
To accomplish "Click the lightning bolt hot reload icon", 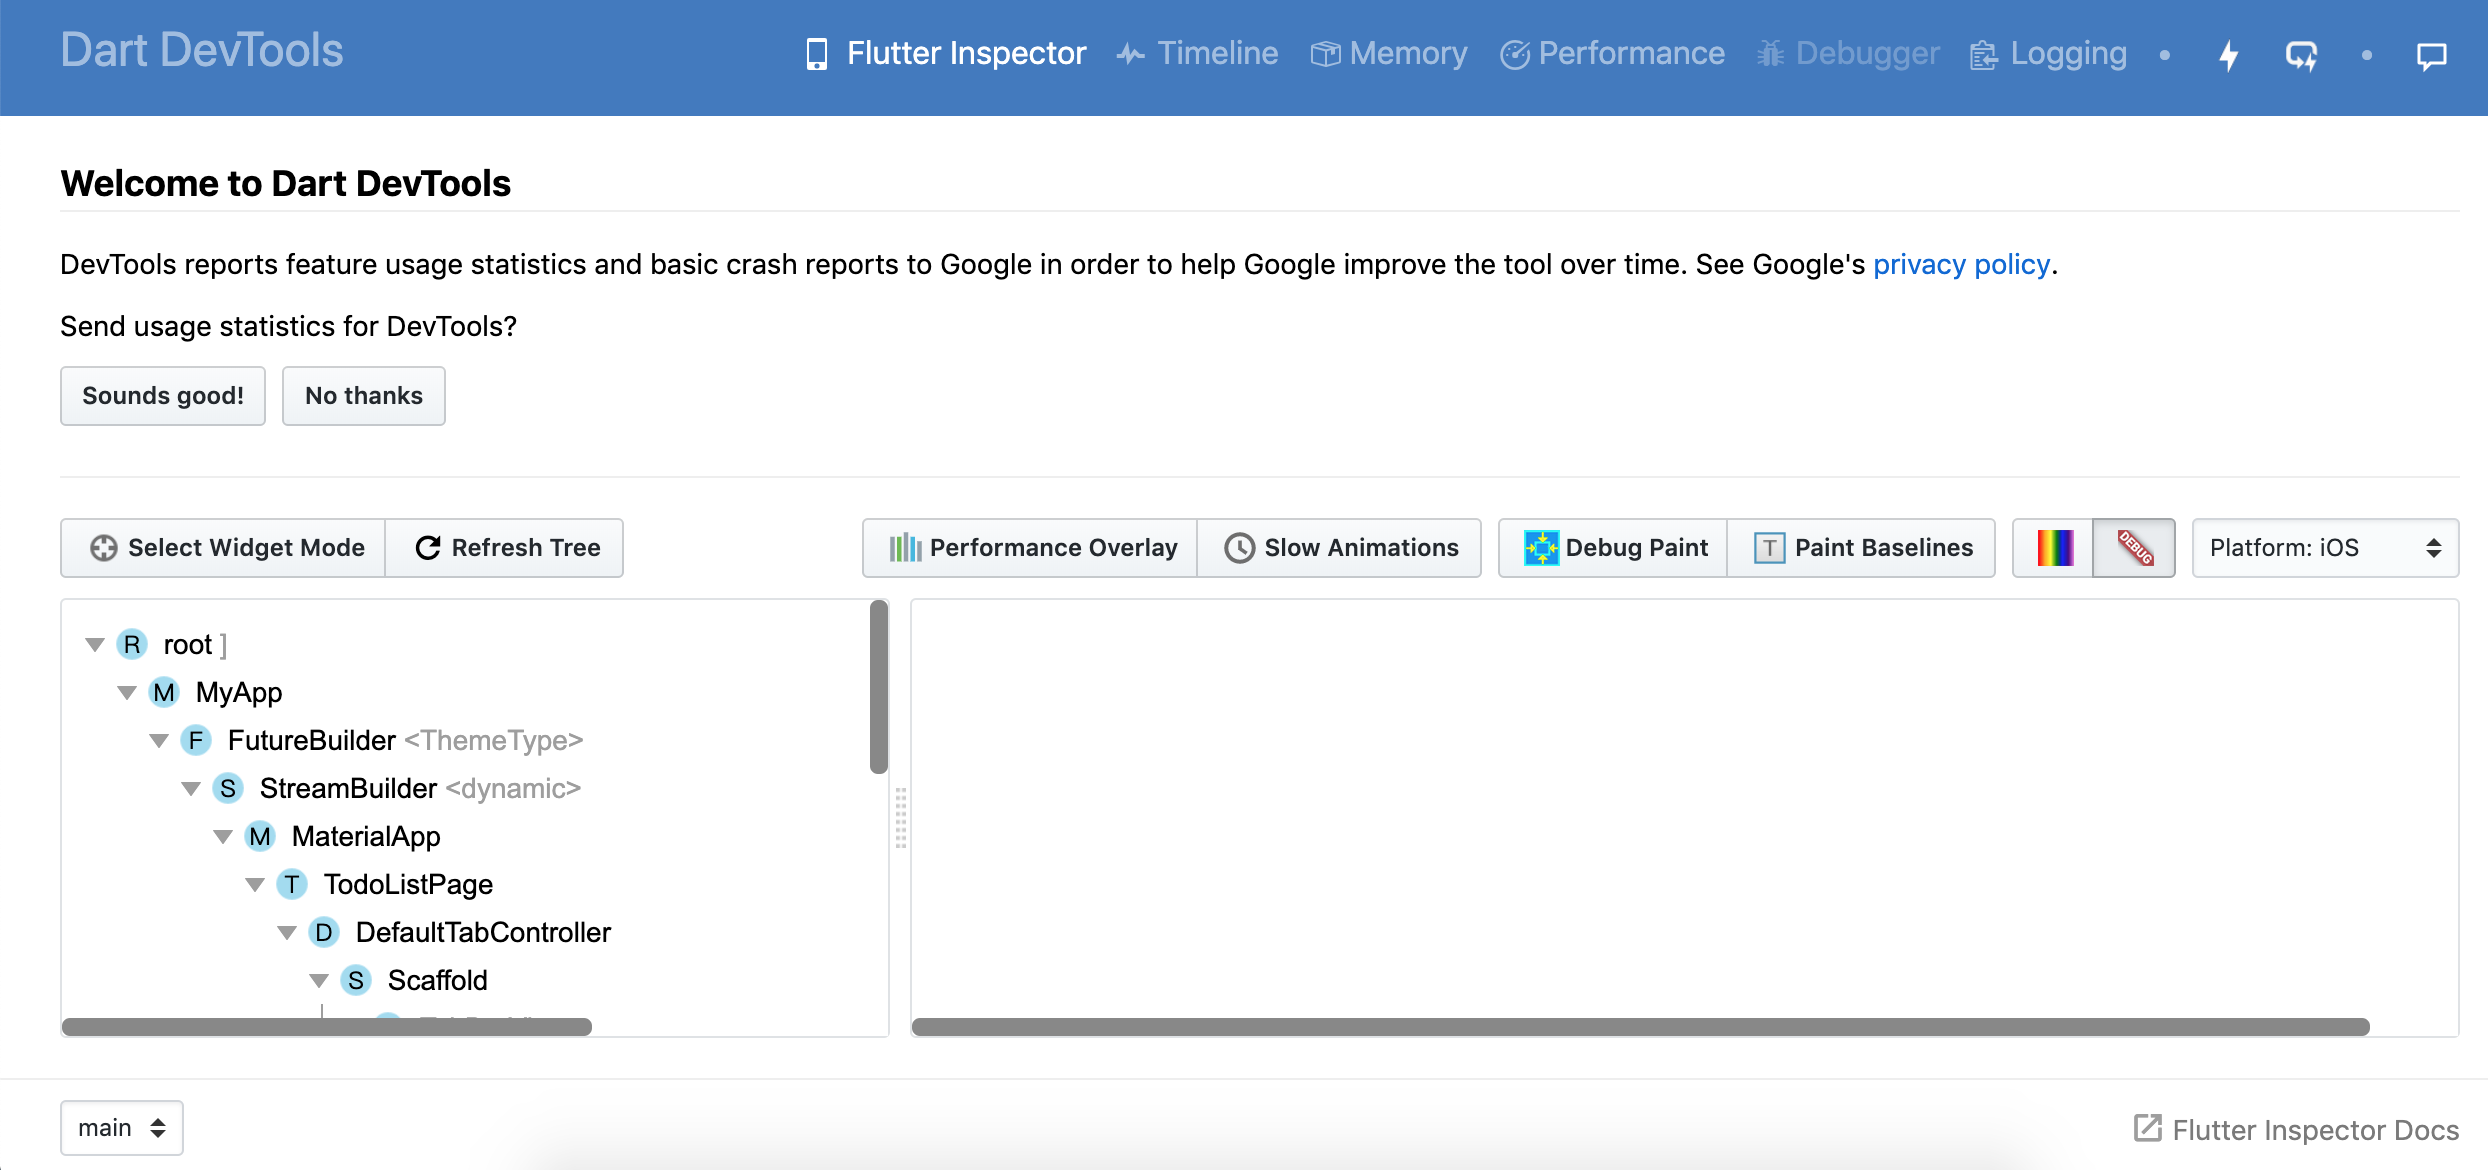I will click(2229, 55).
